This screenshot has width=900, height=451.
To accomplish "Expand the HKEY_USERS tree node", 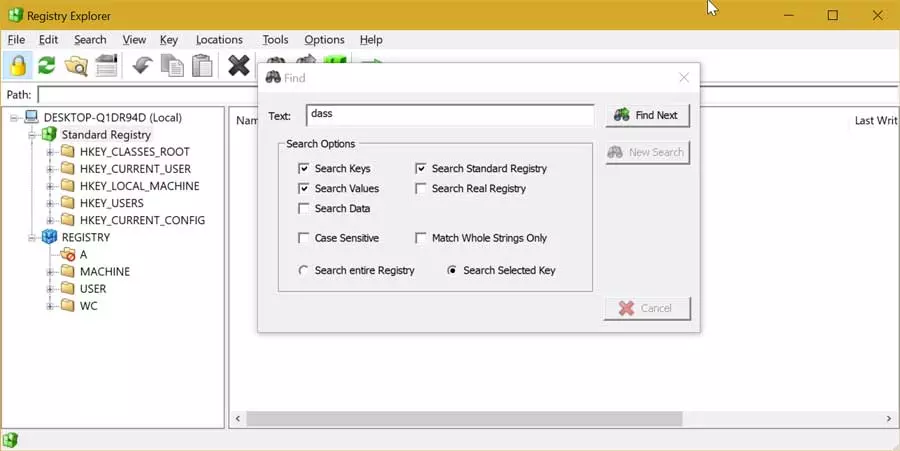I will [50, 203].
